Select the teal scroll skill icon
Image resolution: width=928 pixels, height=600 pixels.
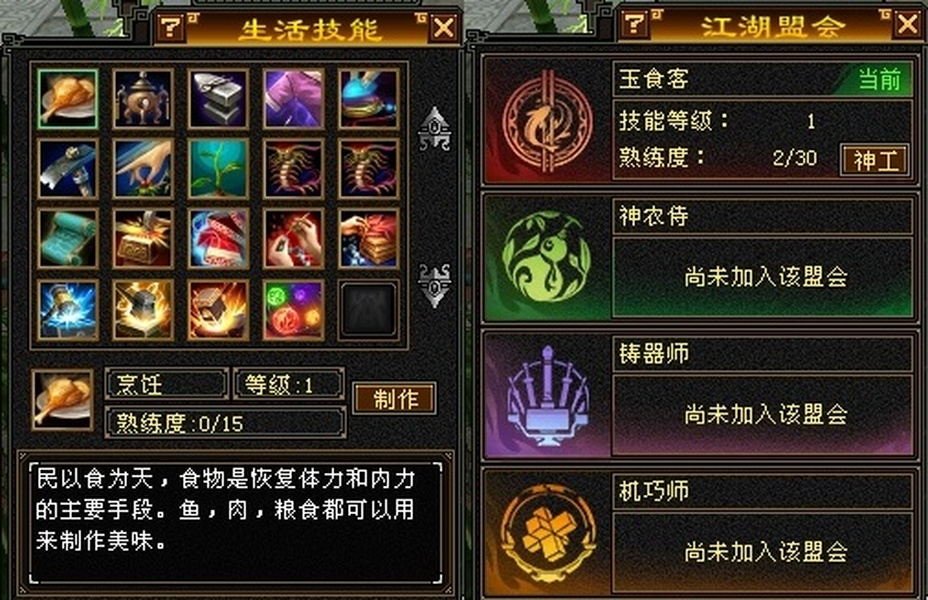pyautogui.click(x=67, y=238)
